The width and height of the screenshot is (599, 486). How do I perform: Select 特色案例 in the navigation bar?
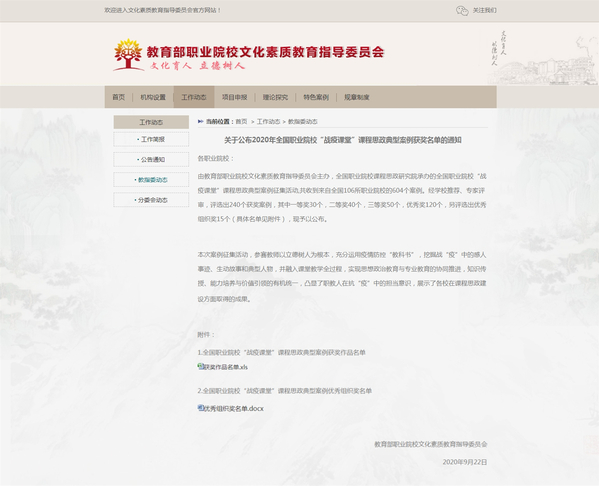coord(316,97)
